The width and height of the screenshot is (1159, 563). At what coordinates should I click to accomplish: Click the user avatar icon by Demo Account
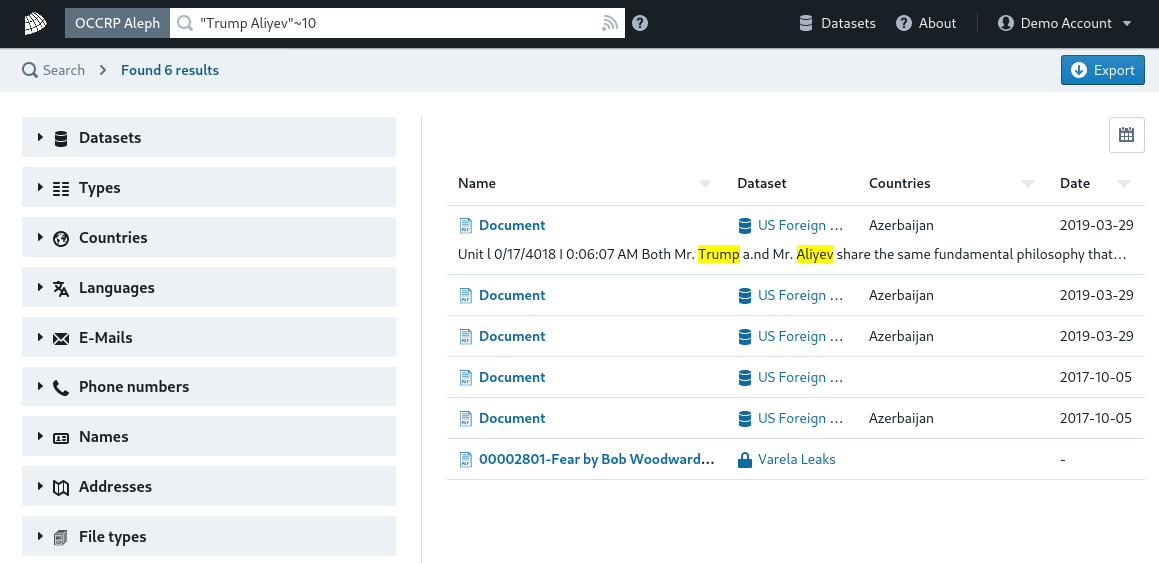click(x=1005, y=24)
